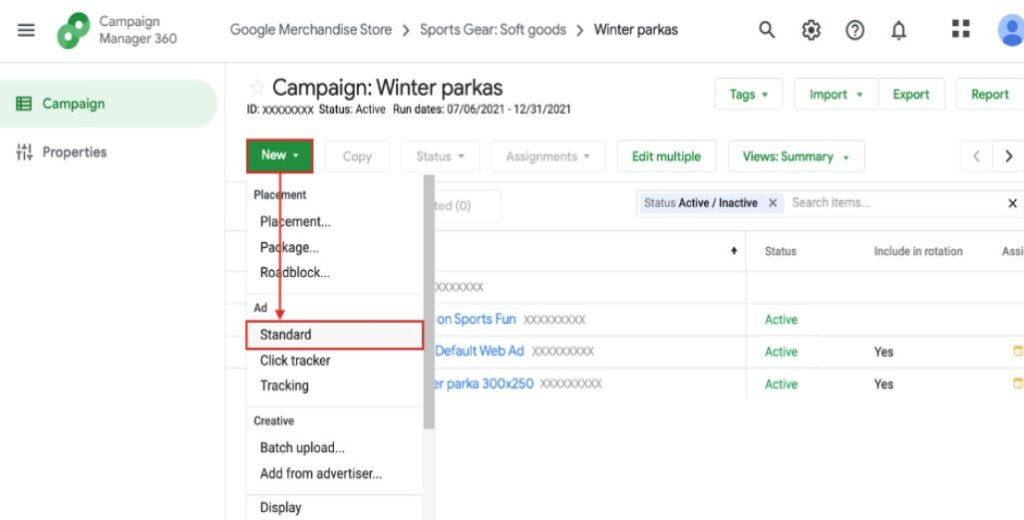The height and width of the screenshot is (520, 1024).
Task: Click Yes rotation value for Default Web Ad
Action: pos(884,351)
